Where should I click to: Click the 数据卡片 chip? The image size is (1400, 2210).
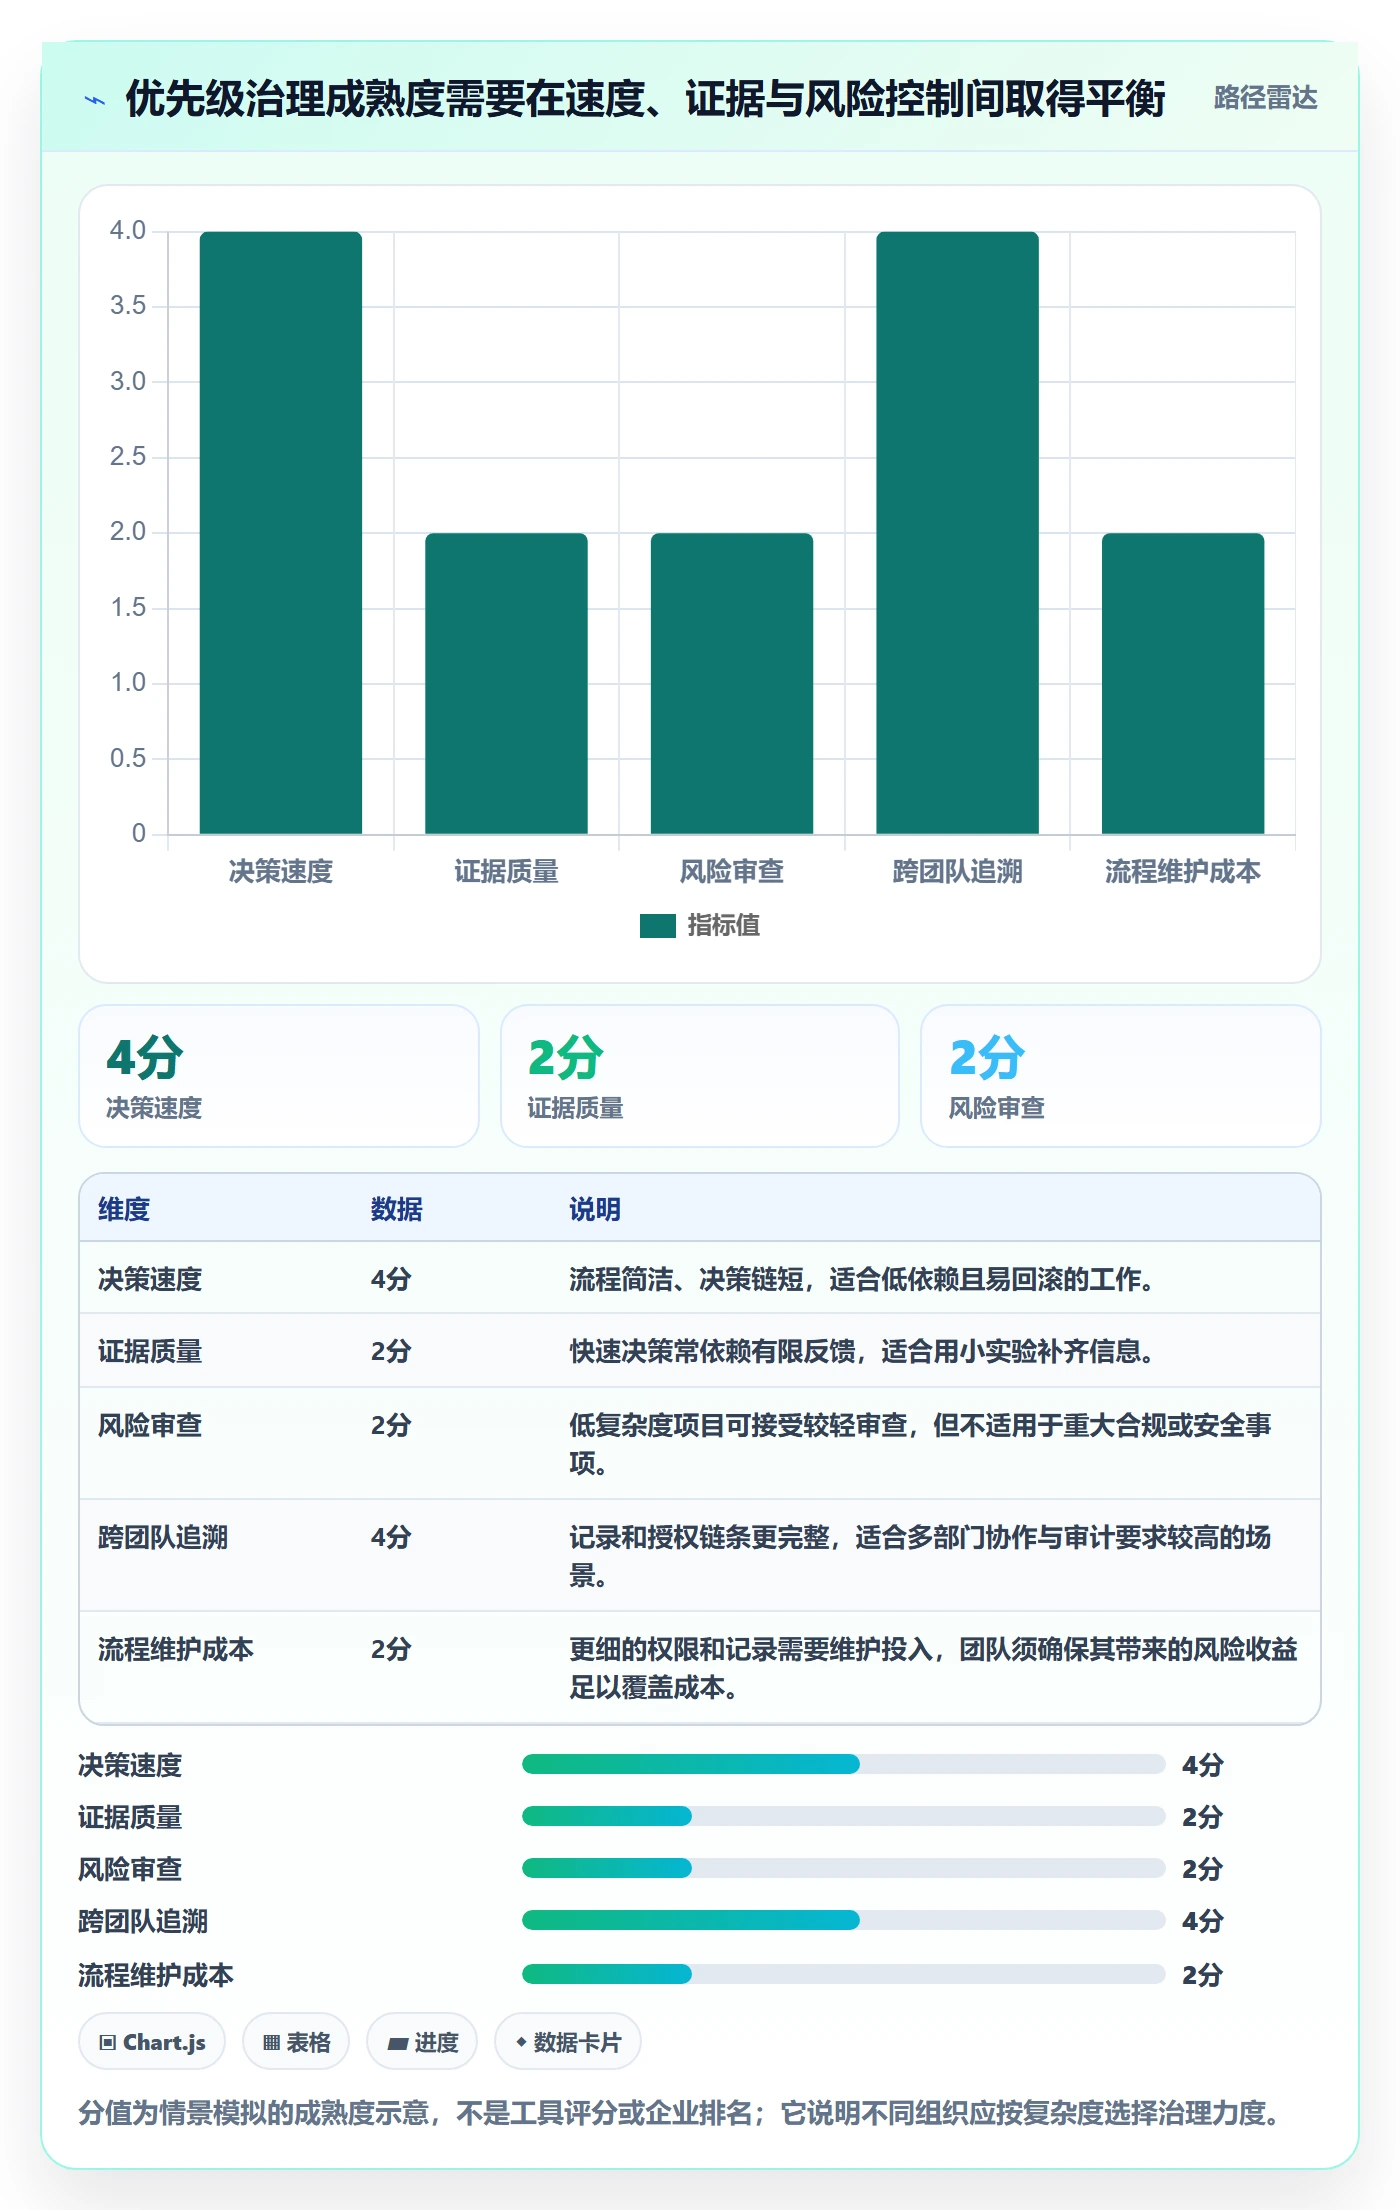pyautogui.click(x=568, y=2042)
